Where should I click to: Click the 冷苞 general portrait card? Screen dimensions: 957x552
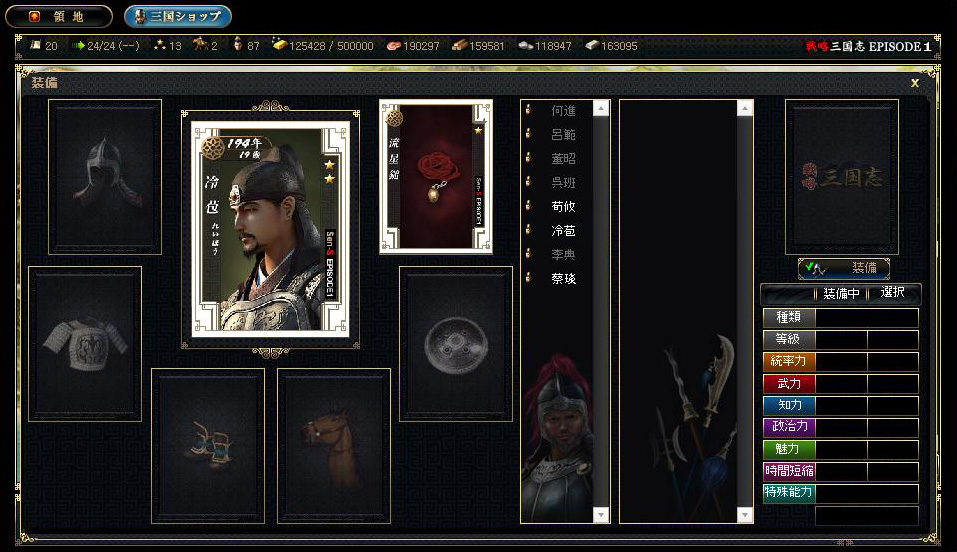[270, 229]
